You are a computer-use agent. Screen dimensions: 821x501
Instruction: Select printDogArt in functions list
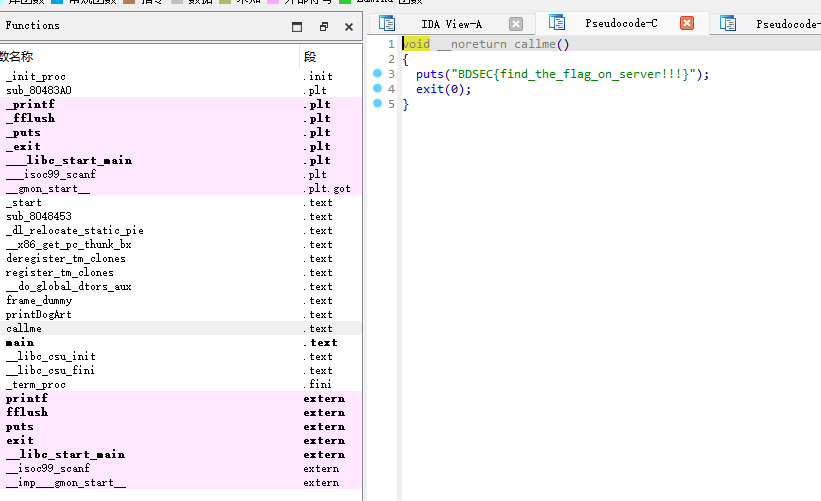pyautogui.click(x=181, y=314)
